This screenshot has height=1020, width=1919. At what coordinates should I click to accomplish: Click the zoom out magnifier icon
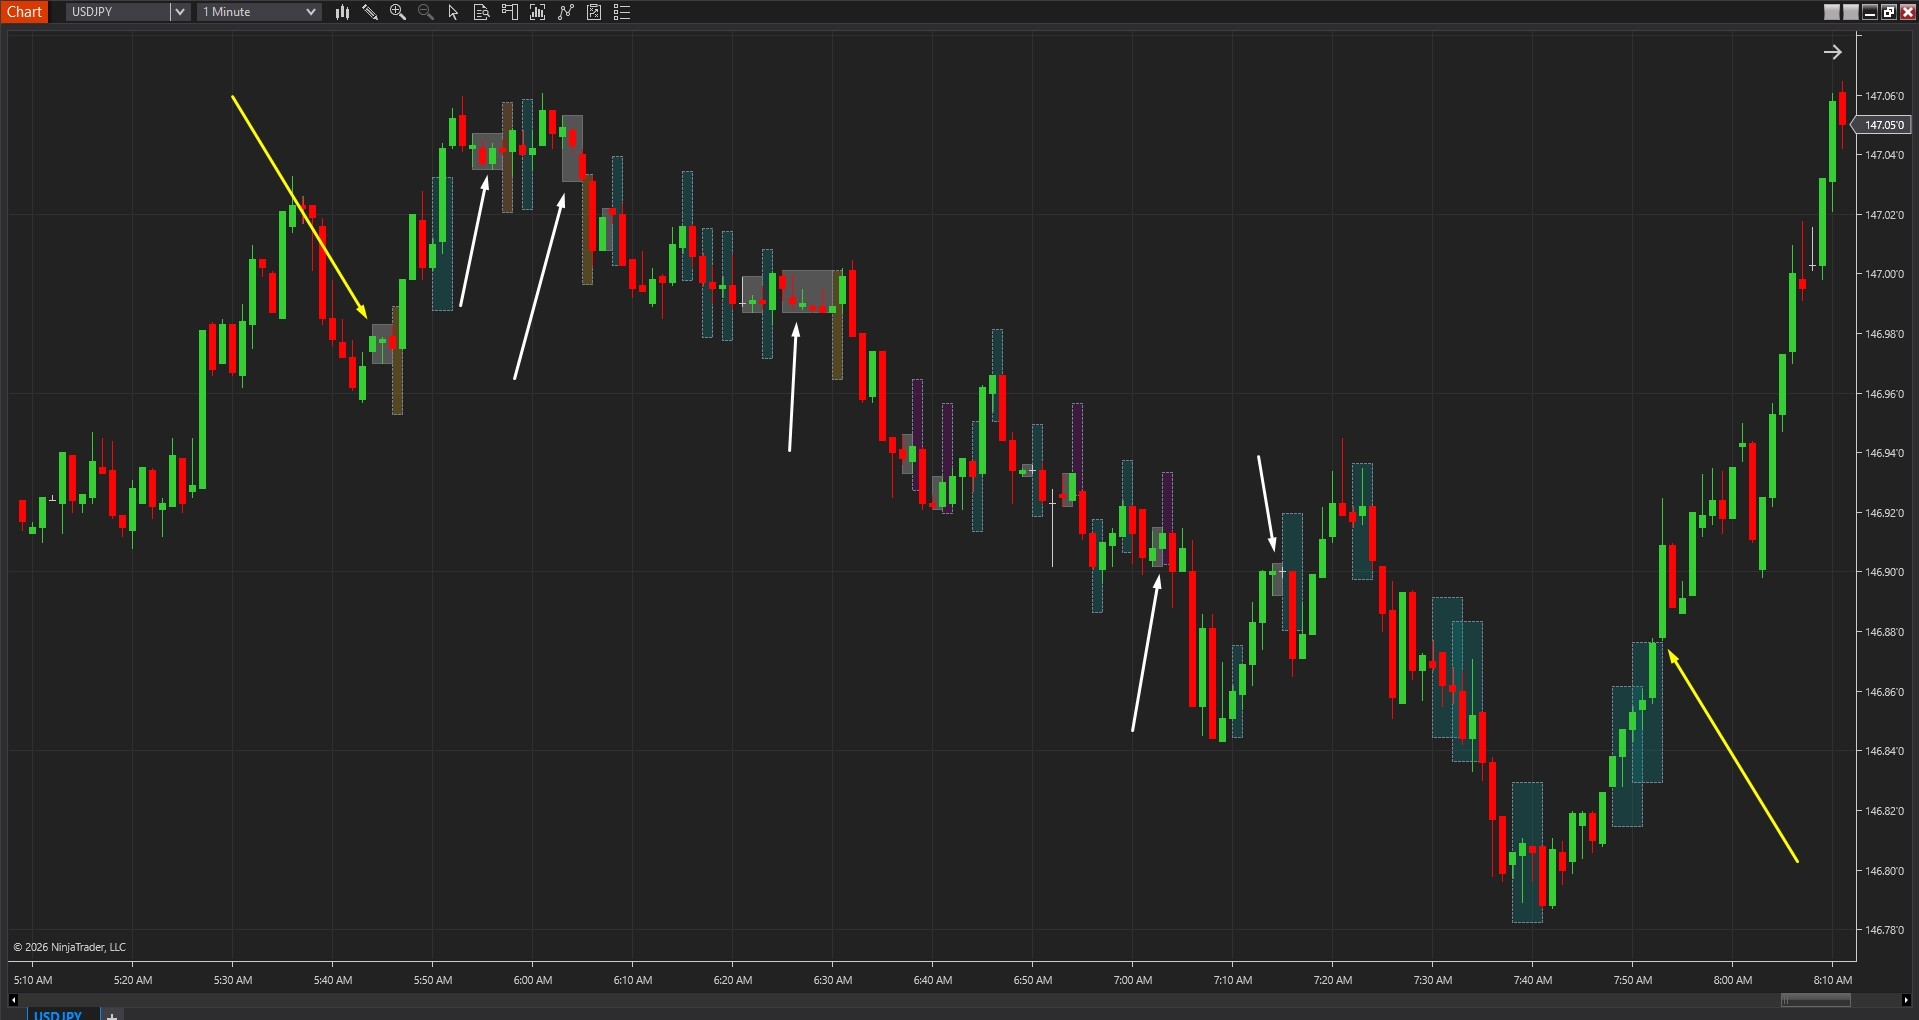click(x=426, y=12)
